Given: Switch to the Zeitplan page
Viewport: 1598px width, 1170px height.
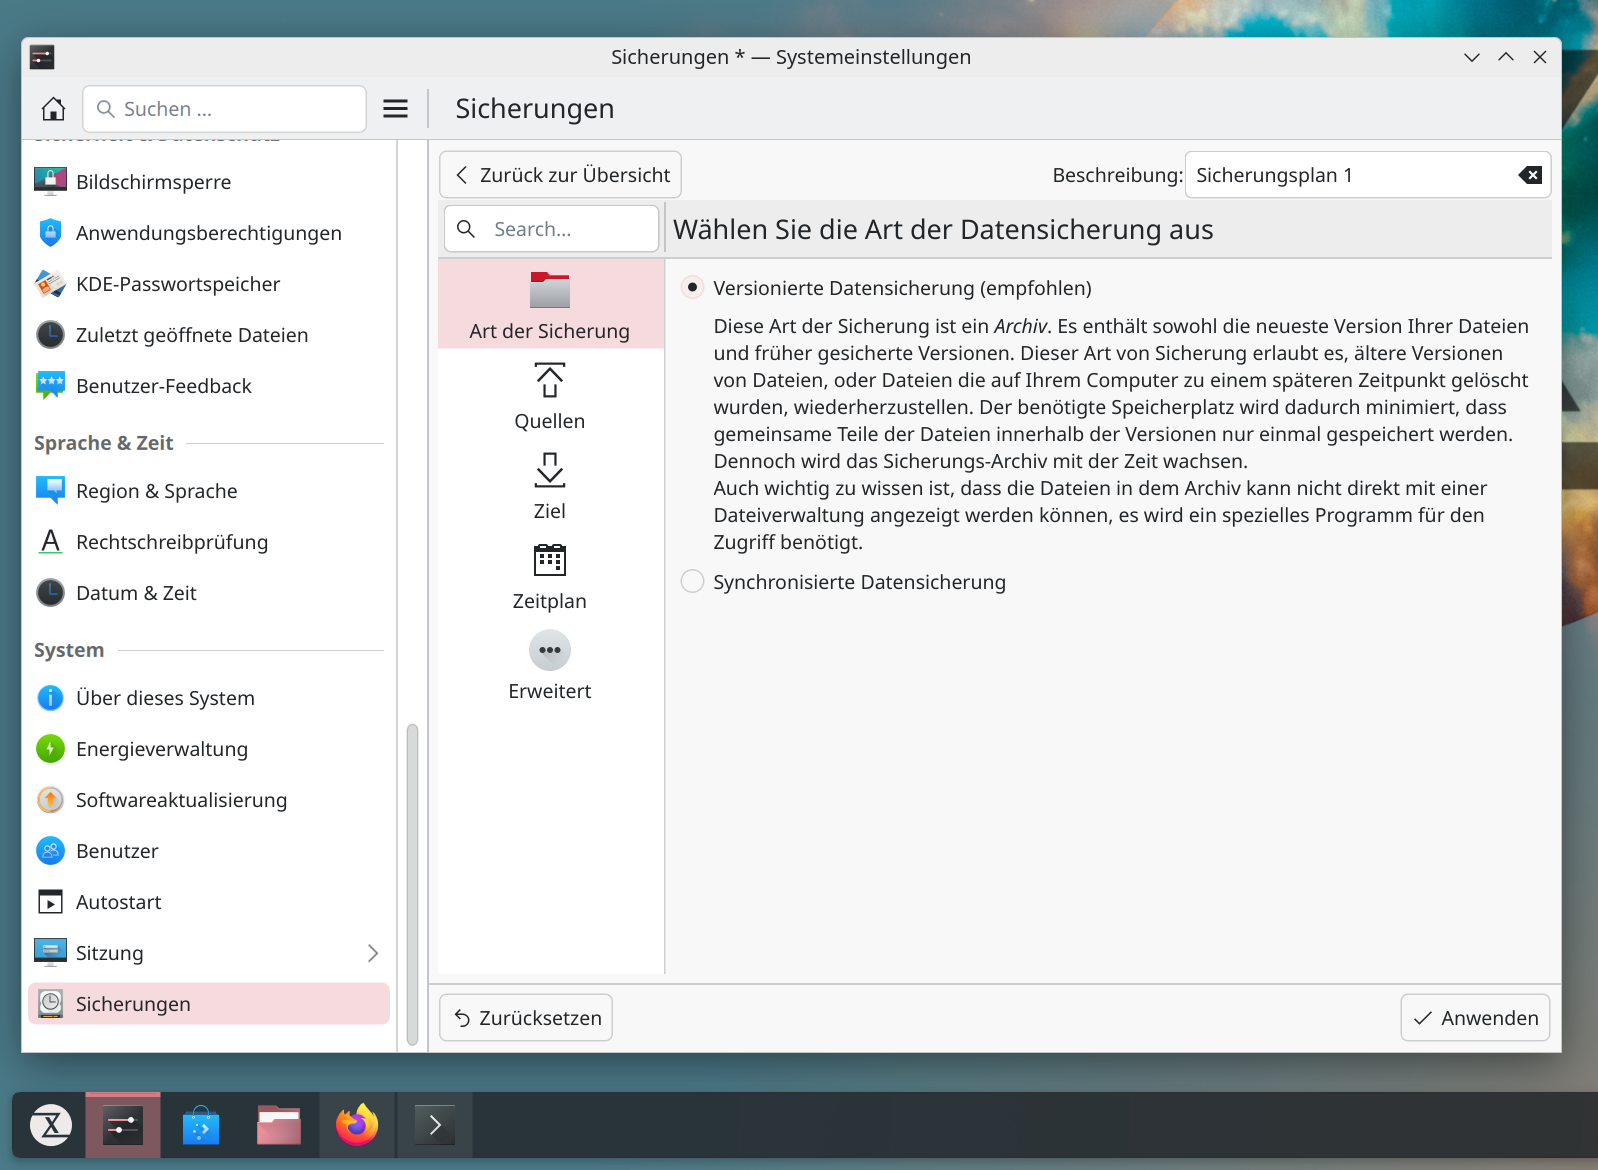Looking at the screenshot, I should [x=550, y=575].
